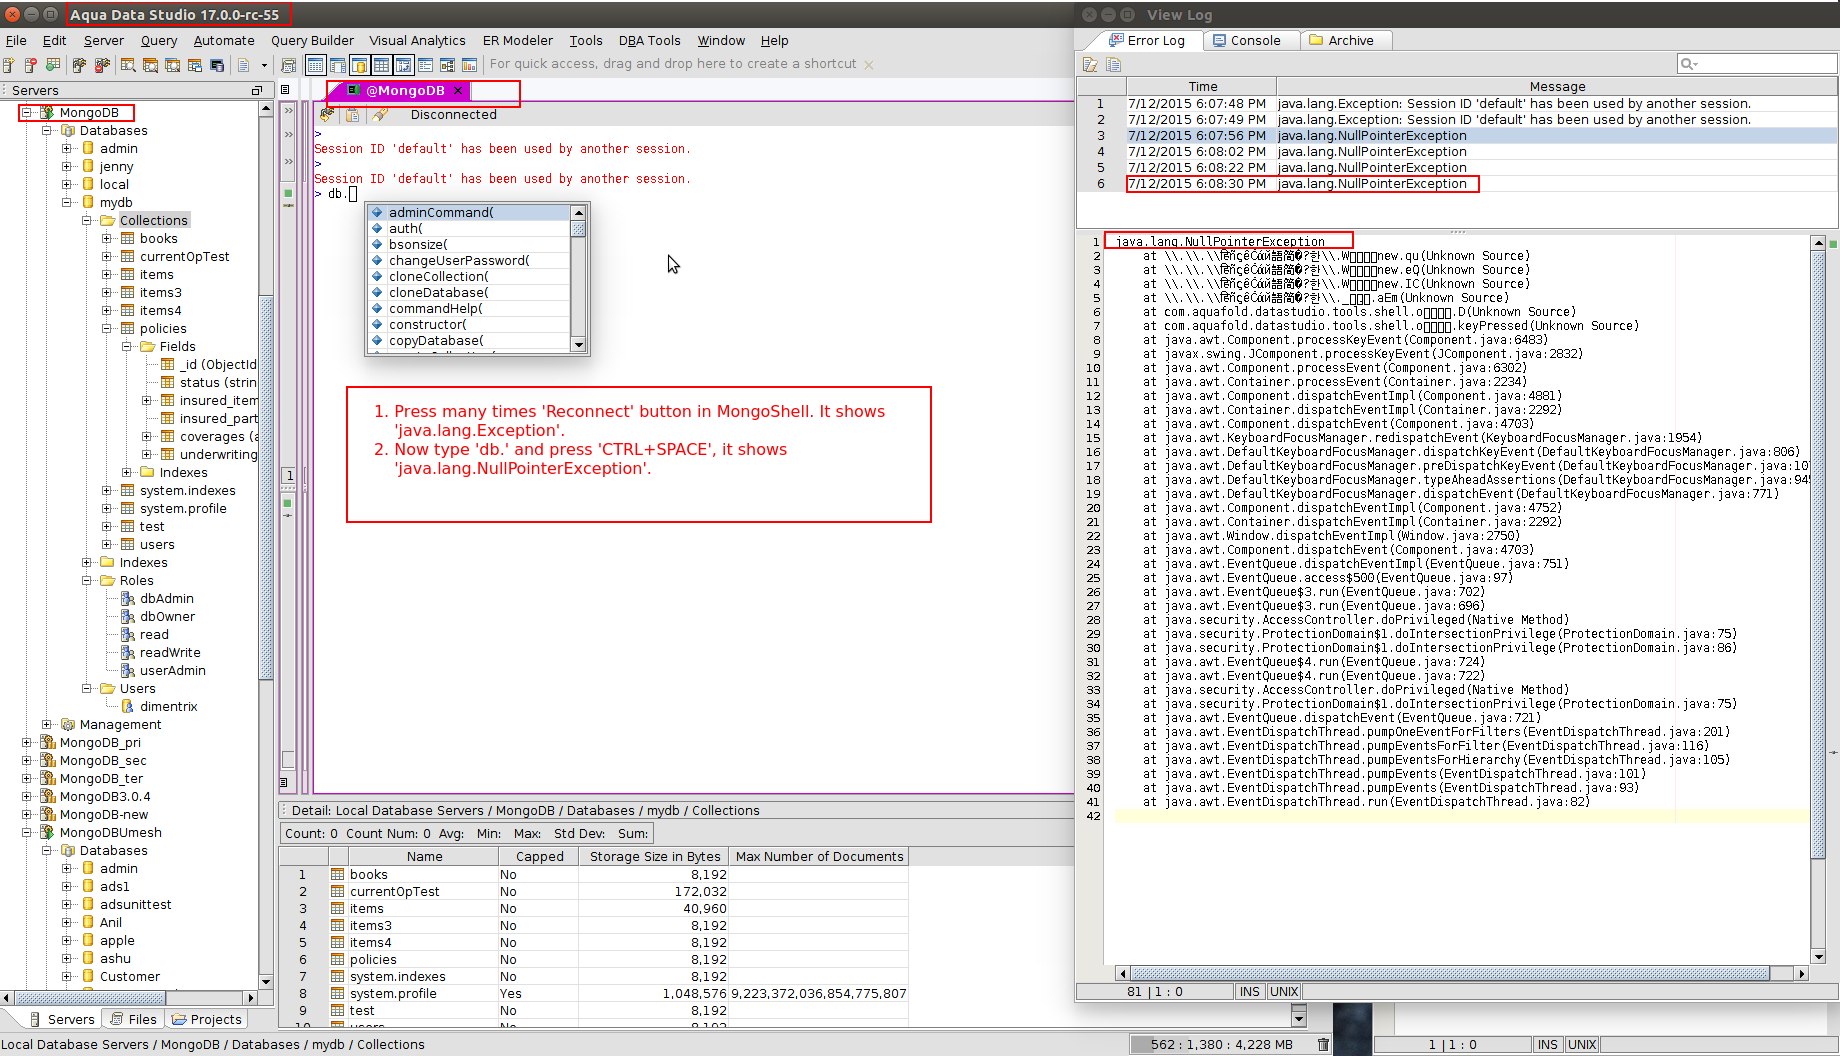
Task: Expand the Indexes folder under policies
Action: point(127,472)
